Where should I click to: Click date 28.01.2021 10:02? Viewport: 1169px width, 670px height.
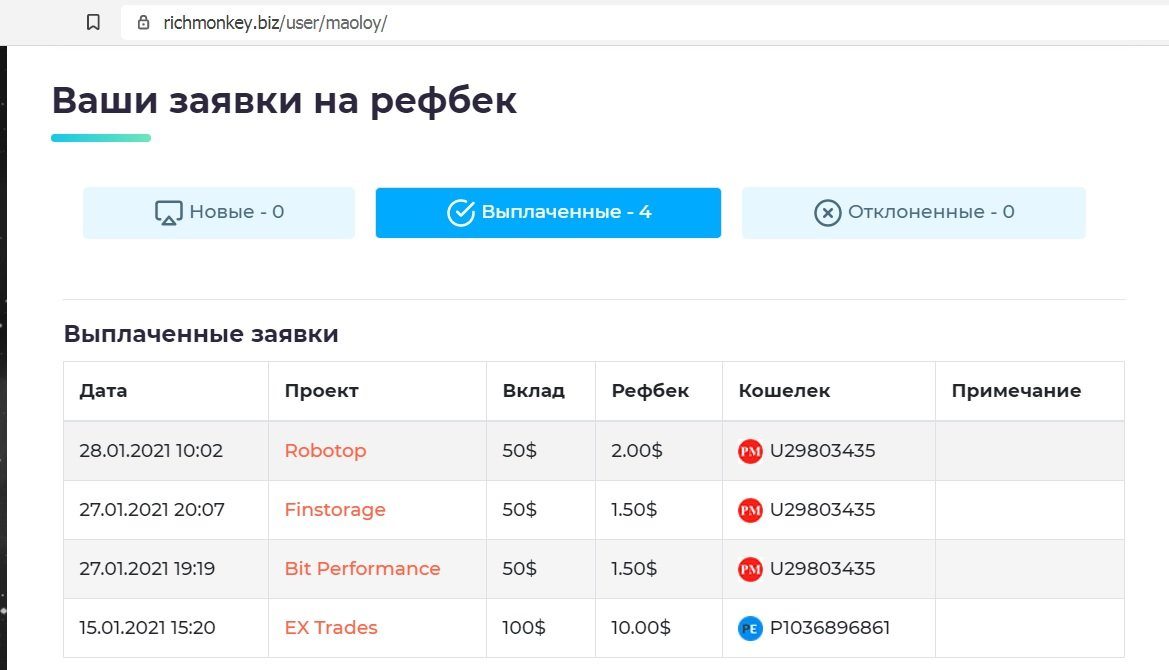click(x=151, y=450)
